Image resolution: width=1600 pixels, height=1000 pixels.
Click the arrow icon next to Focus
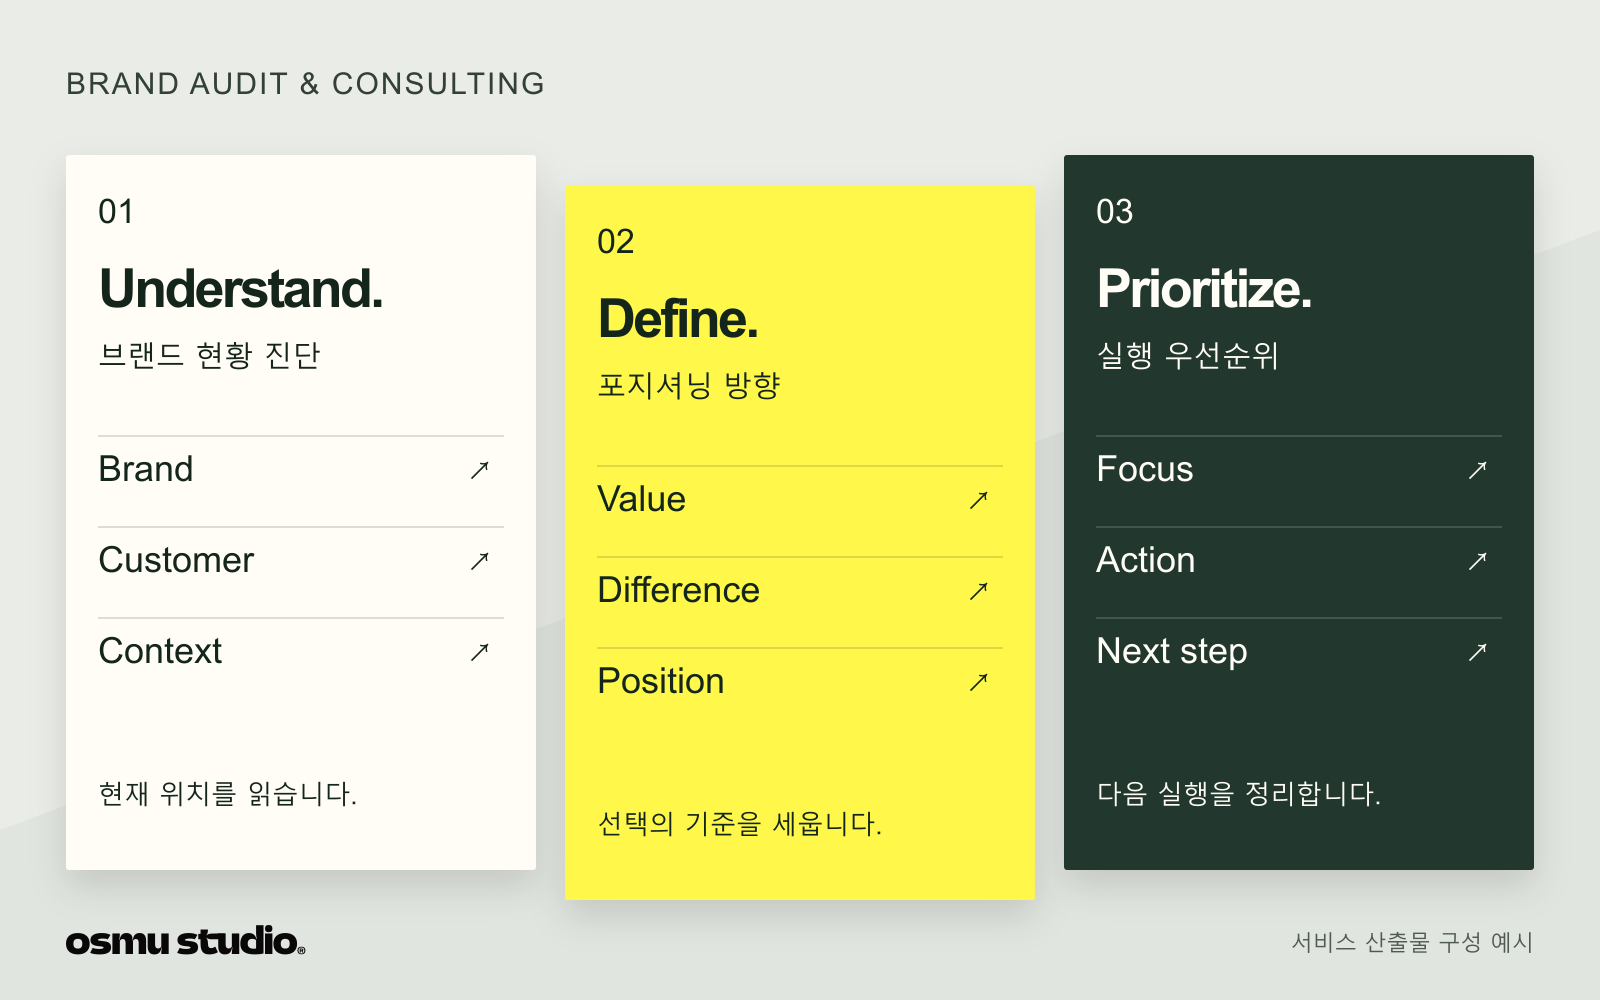[1478, 470]
